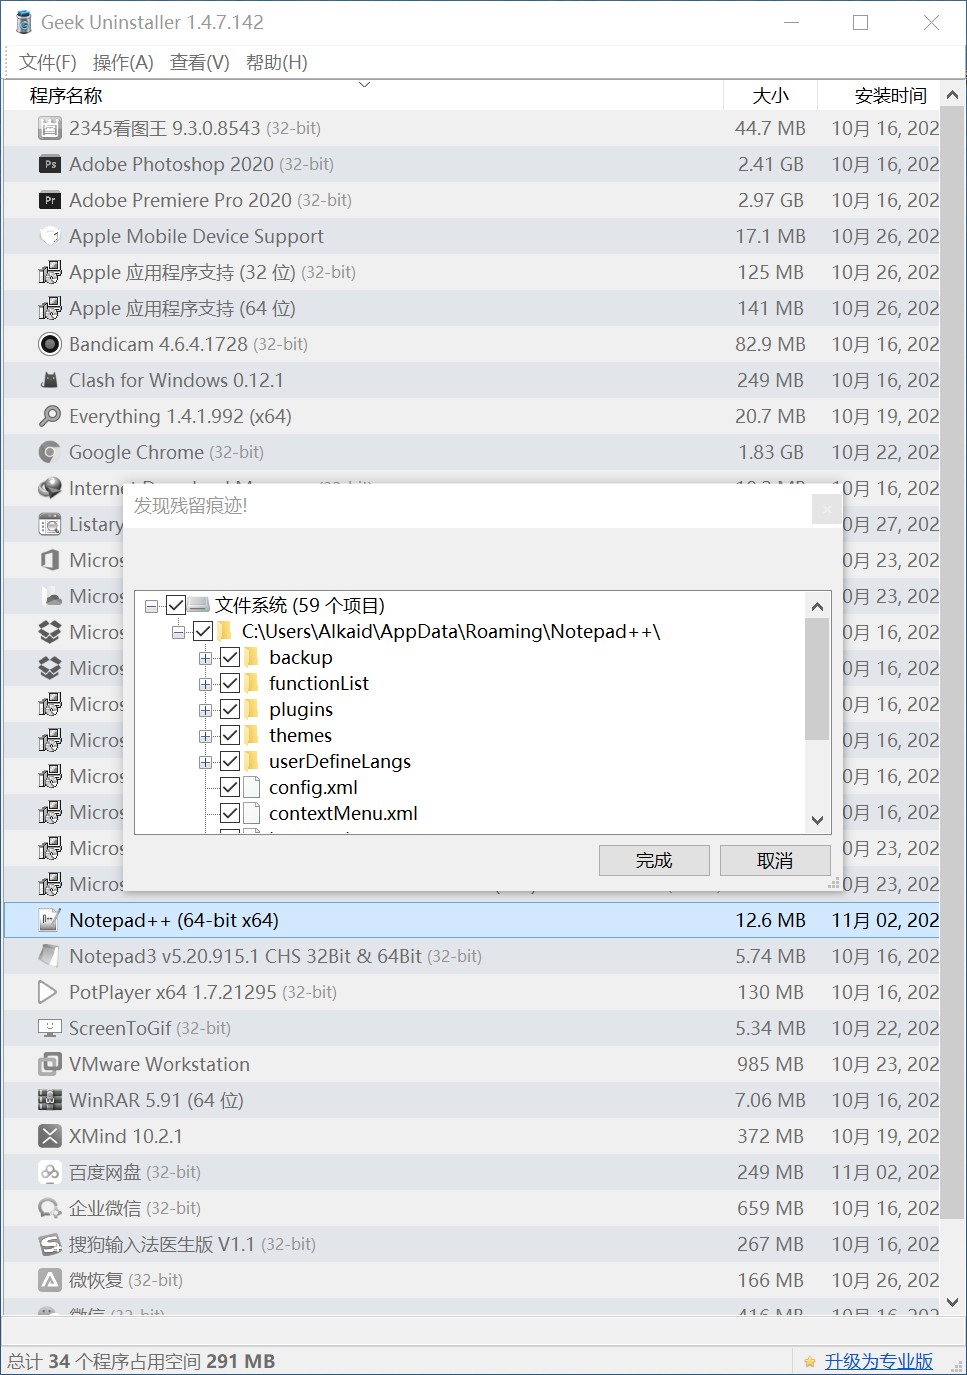Expand the userDefineLangs folder node
The image size is (967, 1375).
click(x=205, y=762)
